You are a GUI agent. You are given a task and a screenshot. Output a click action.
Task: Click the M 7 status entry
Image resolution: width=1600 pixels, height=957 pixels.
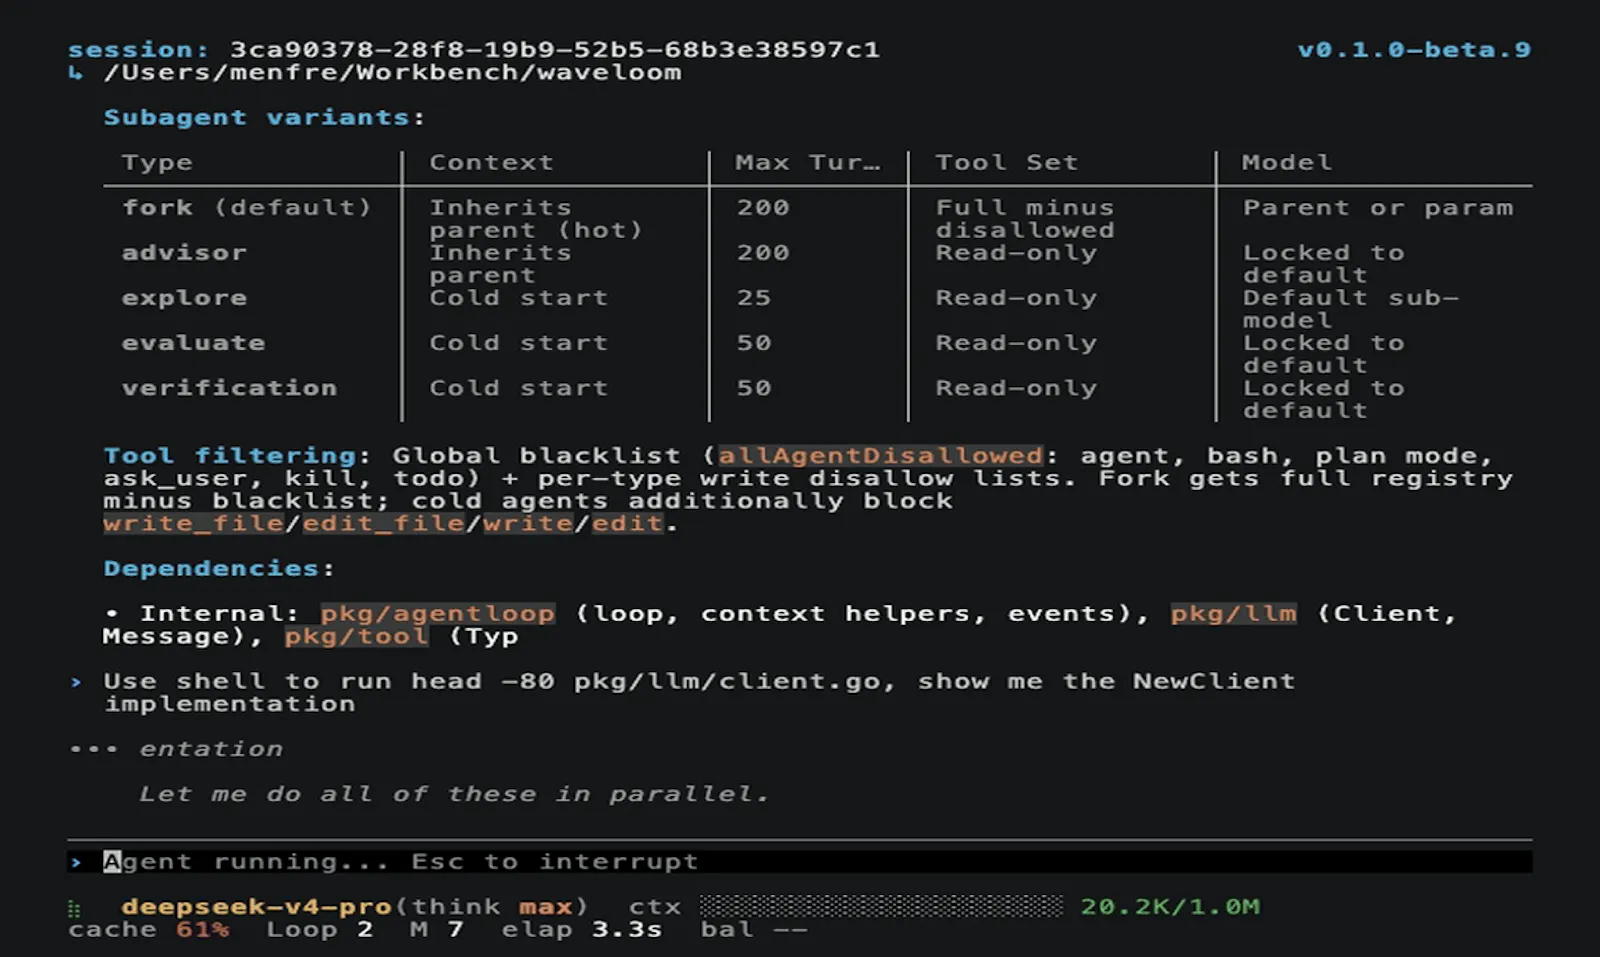(437, 929)
